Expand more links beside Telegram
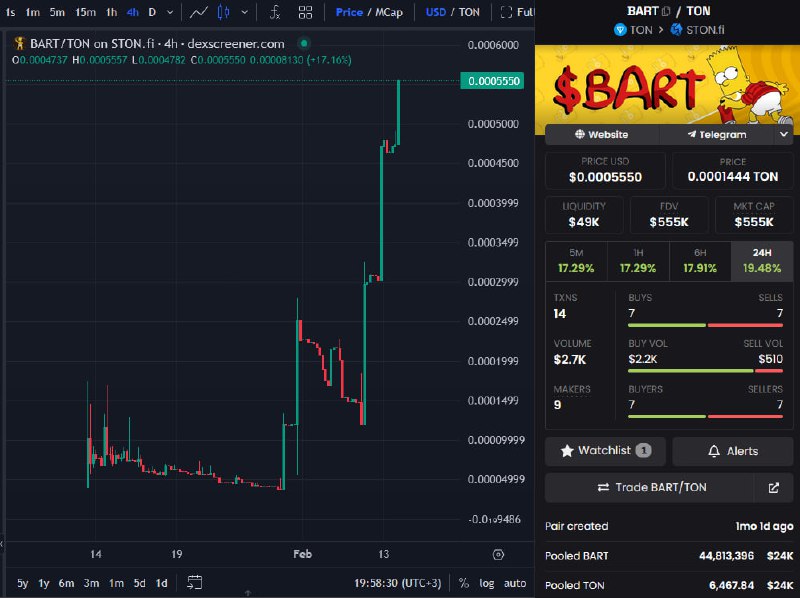Image resolution: width=800 pixels, height=598 pixels. point(784,135)
